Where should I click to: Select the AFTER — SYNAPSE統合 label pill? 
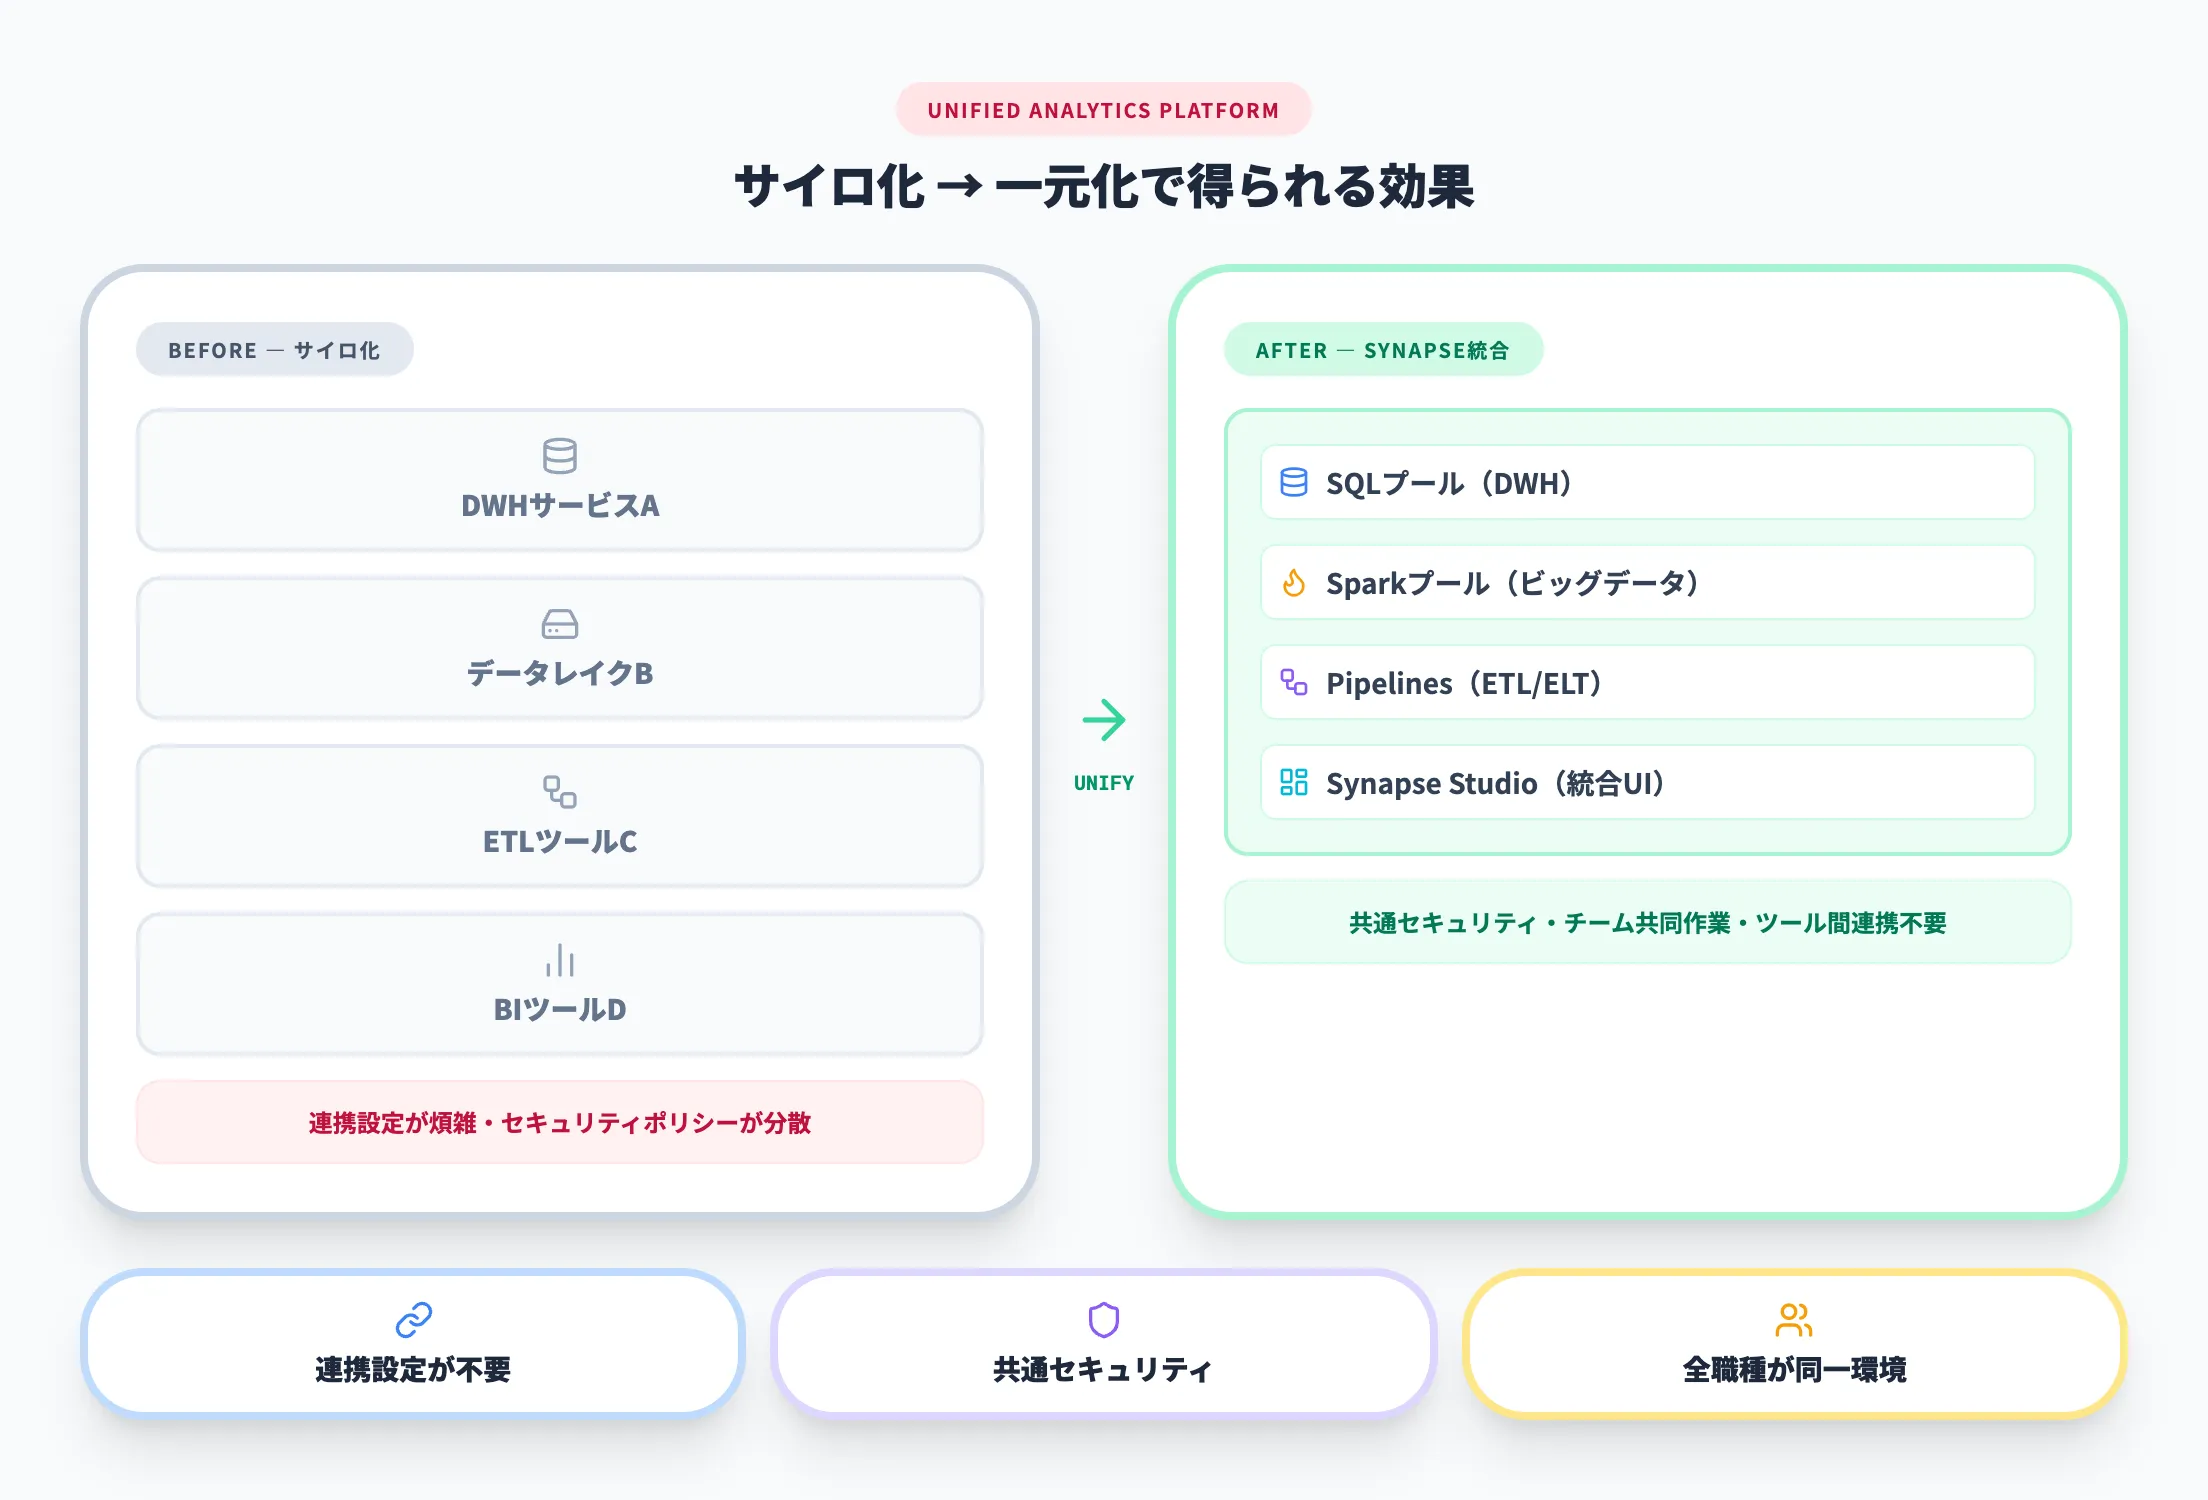point(1383,350)
